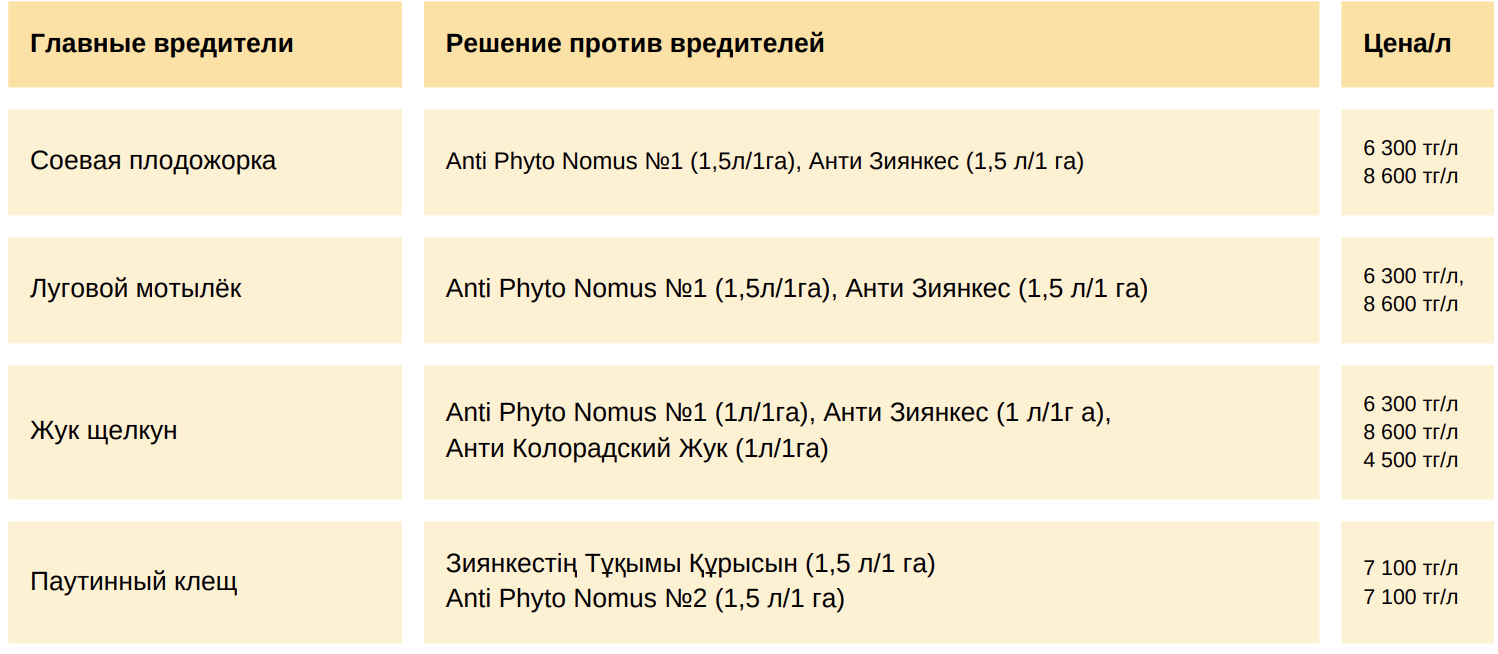Click the price cell for Соевая плодожорка
Image resolution: width=1498 pixels, height=654 pixels.
(1417, 162)
